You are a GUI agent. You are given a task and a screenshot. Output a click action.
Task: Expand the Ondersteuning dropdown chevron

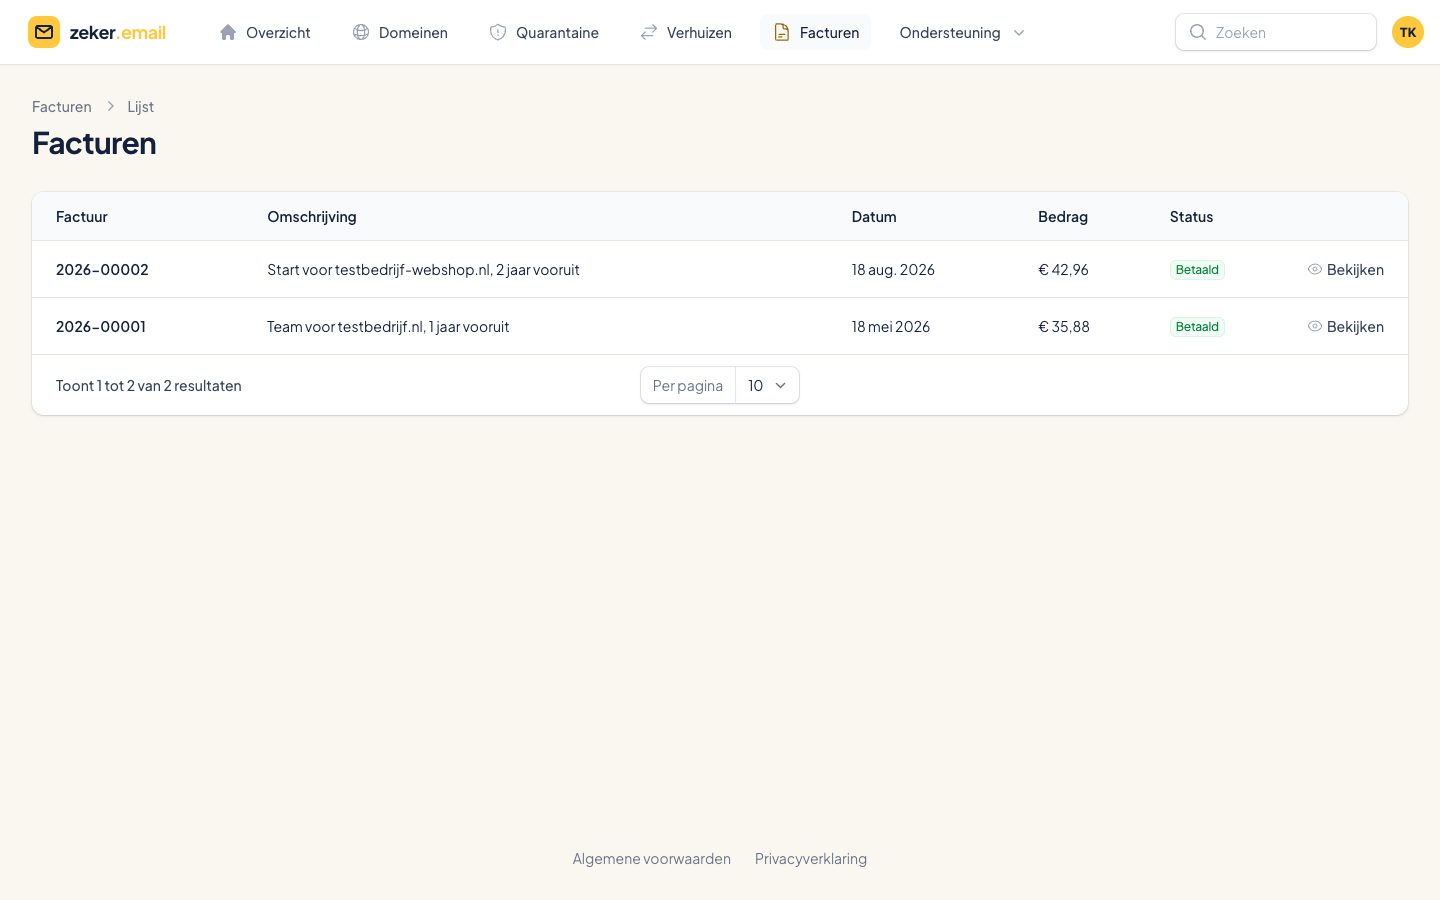[1019, 32]
